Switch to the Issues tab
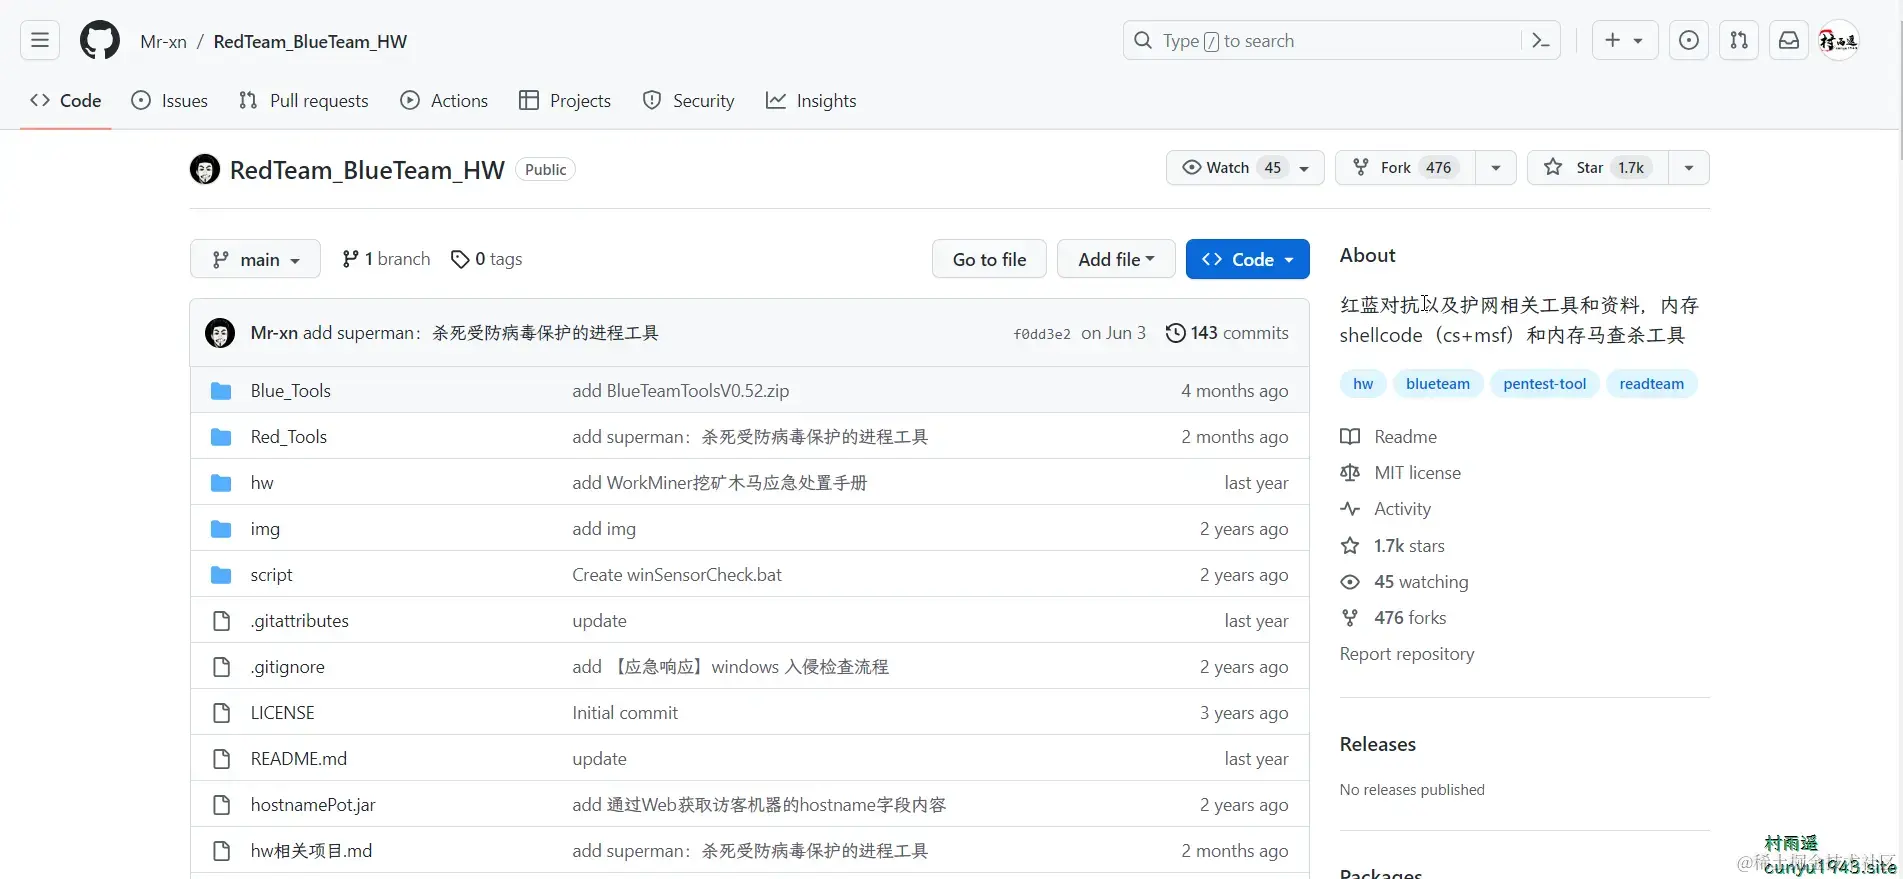This screenshot has height=879, width=1903. click(x=170, y=101)
